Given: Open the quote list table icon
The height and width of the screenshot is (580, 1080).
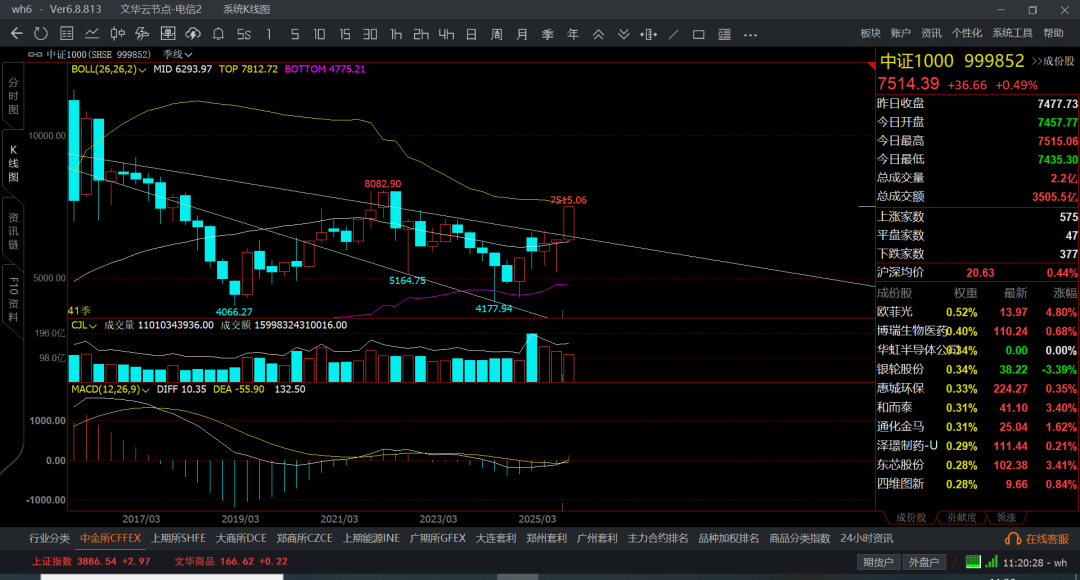Looking at the screenshot, I should pyautogui.click(x=67, y=34).
